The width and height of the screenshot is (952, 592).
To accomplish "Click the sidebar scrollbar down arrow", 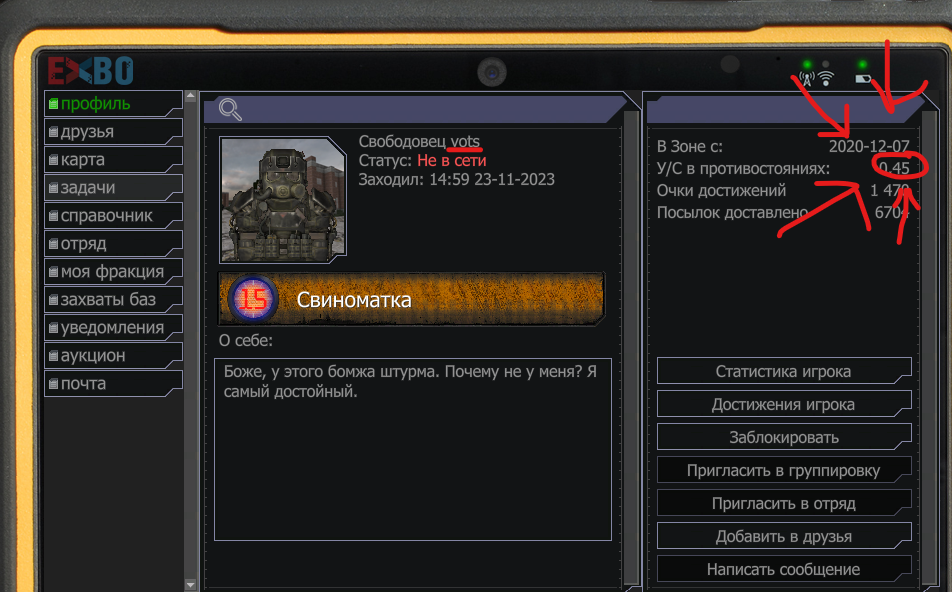I will (x=191, y=585).
